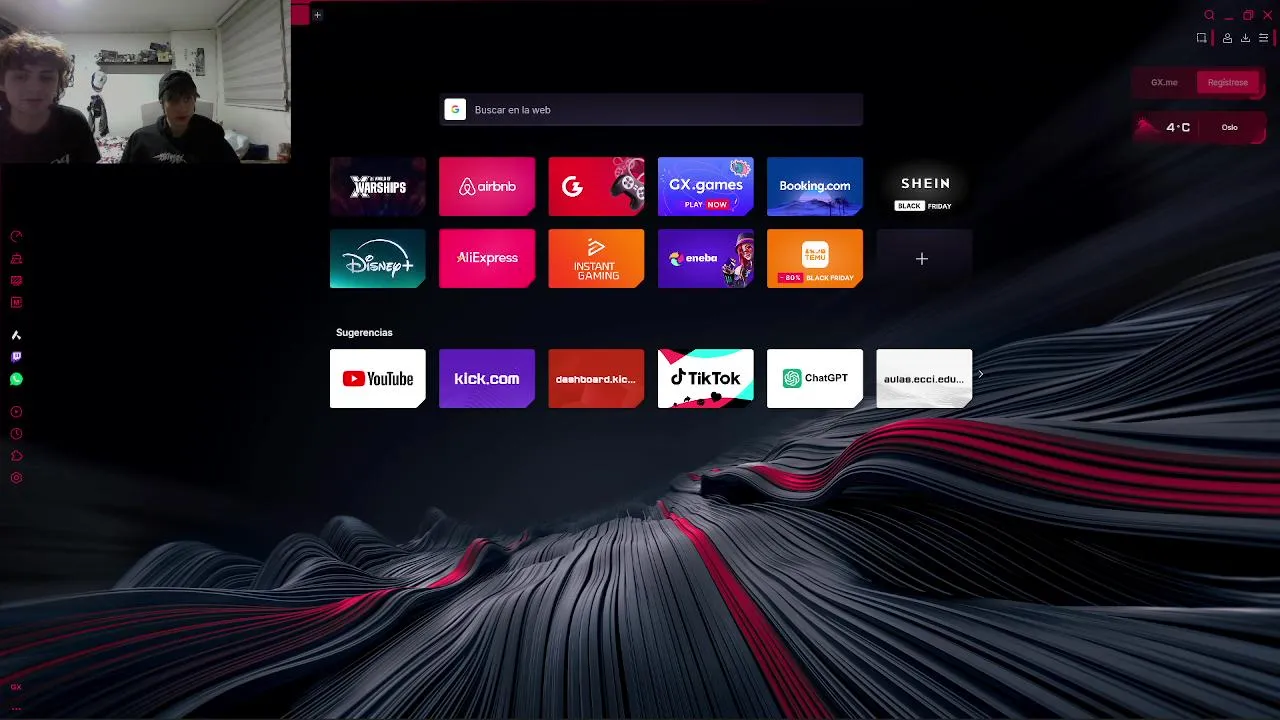Screen dimensions: 1280x720
Task: Open the AliExpress speed dial tile
Action: [487, 259]
